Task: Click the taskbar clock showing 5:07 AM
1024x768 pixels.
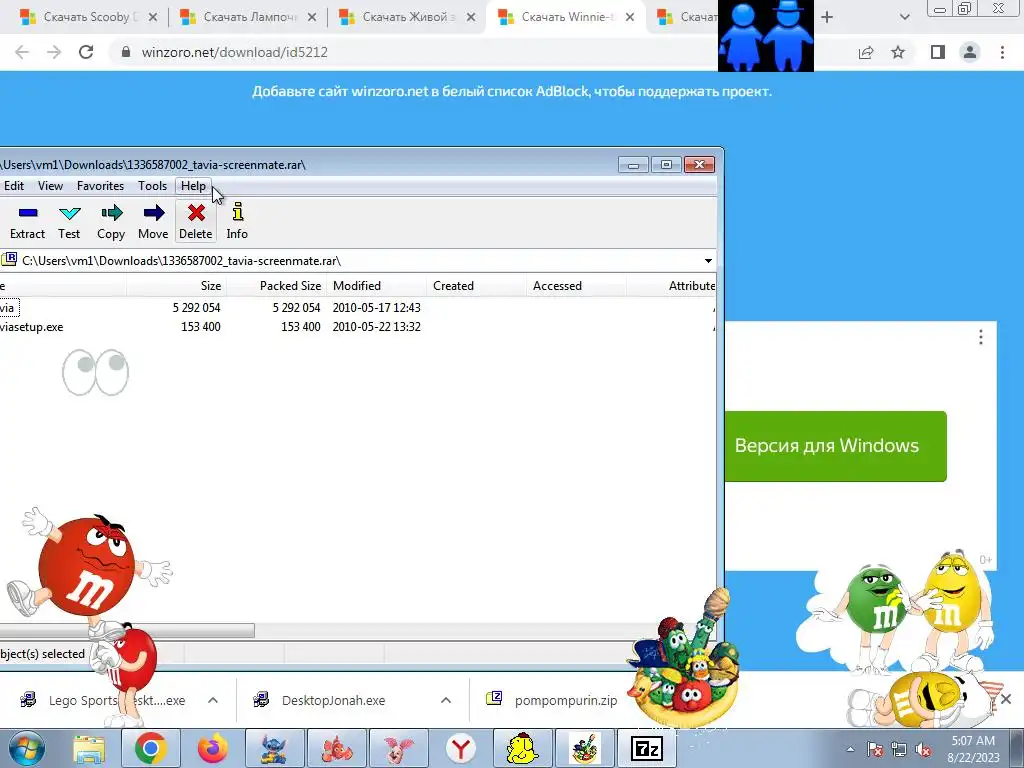Action: [974, 750]
